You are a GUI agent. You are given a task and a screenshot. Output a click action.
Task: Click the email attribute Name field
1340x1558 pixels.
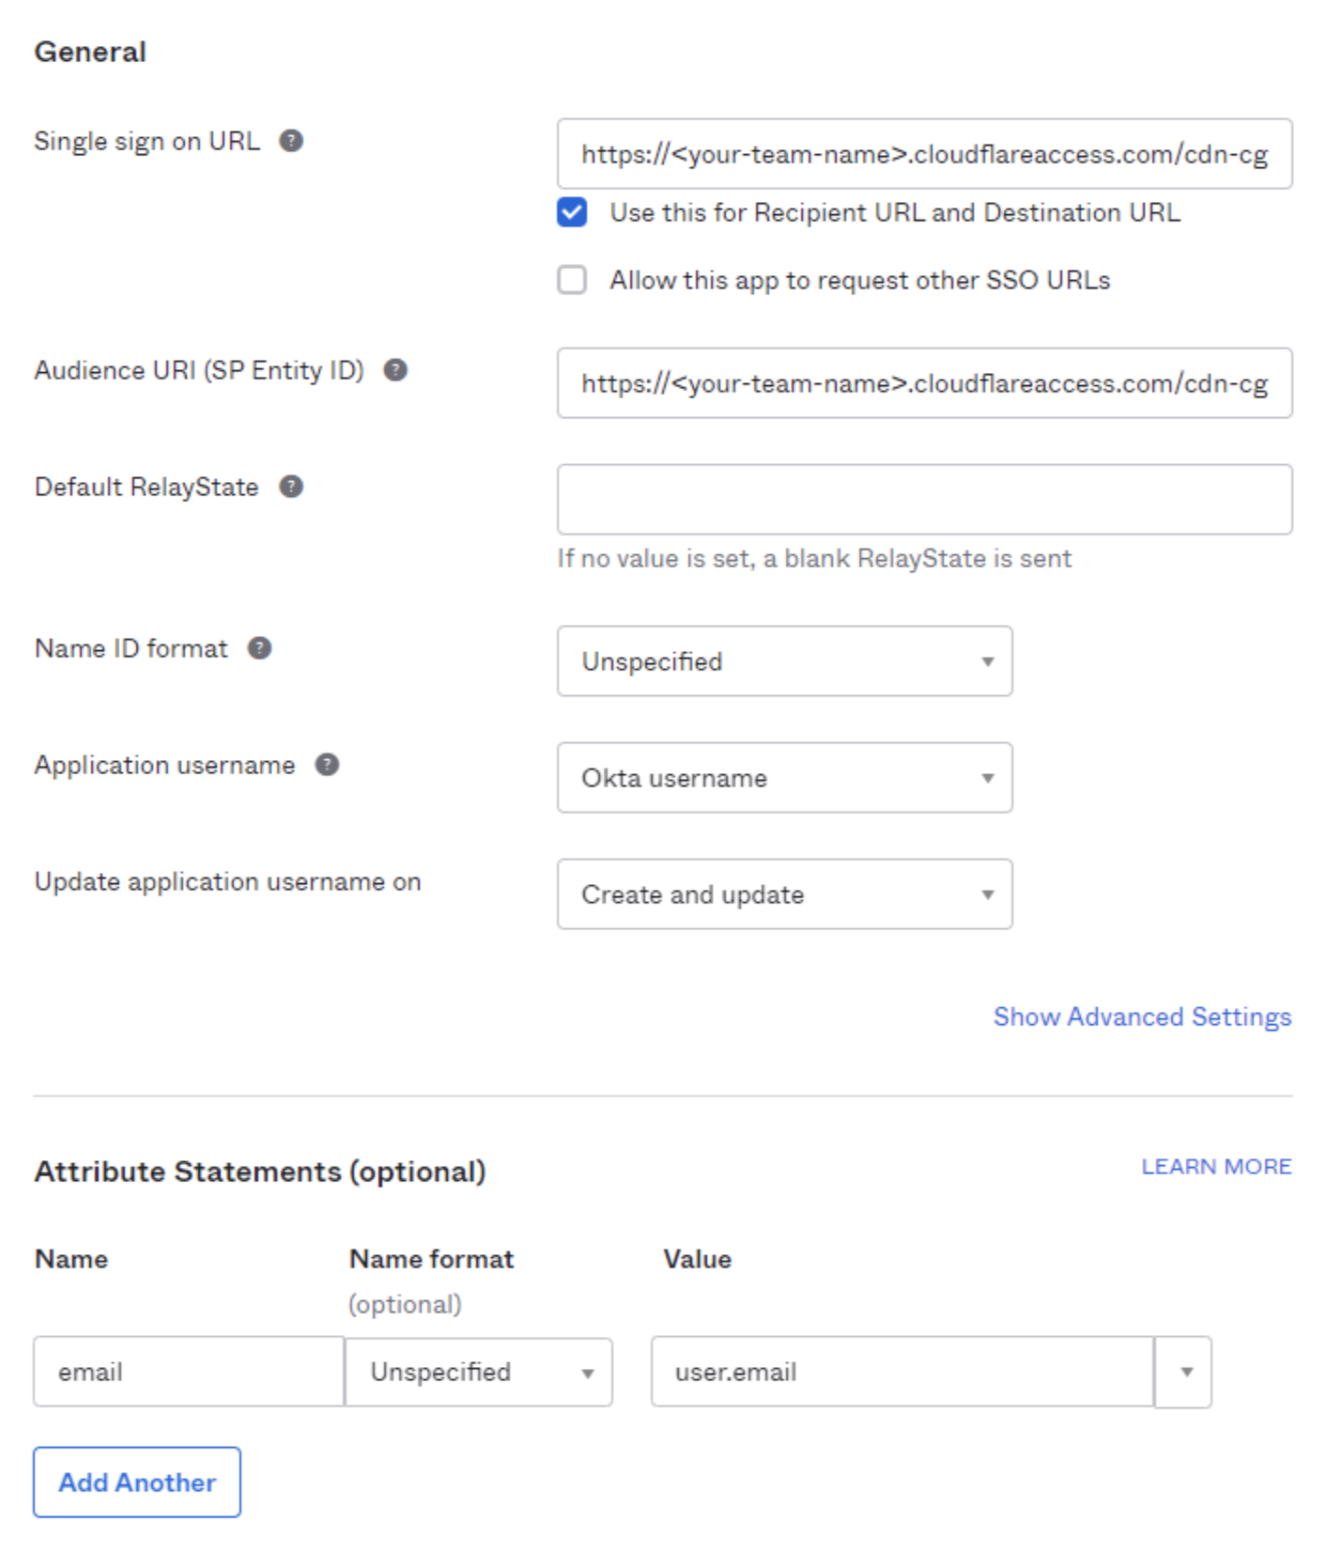pyautogui.click(x=188, y=1372)
